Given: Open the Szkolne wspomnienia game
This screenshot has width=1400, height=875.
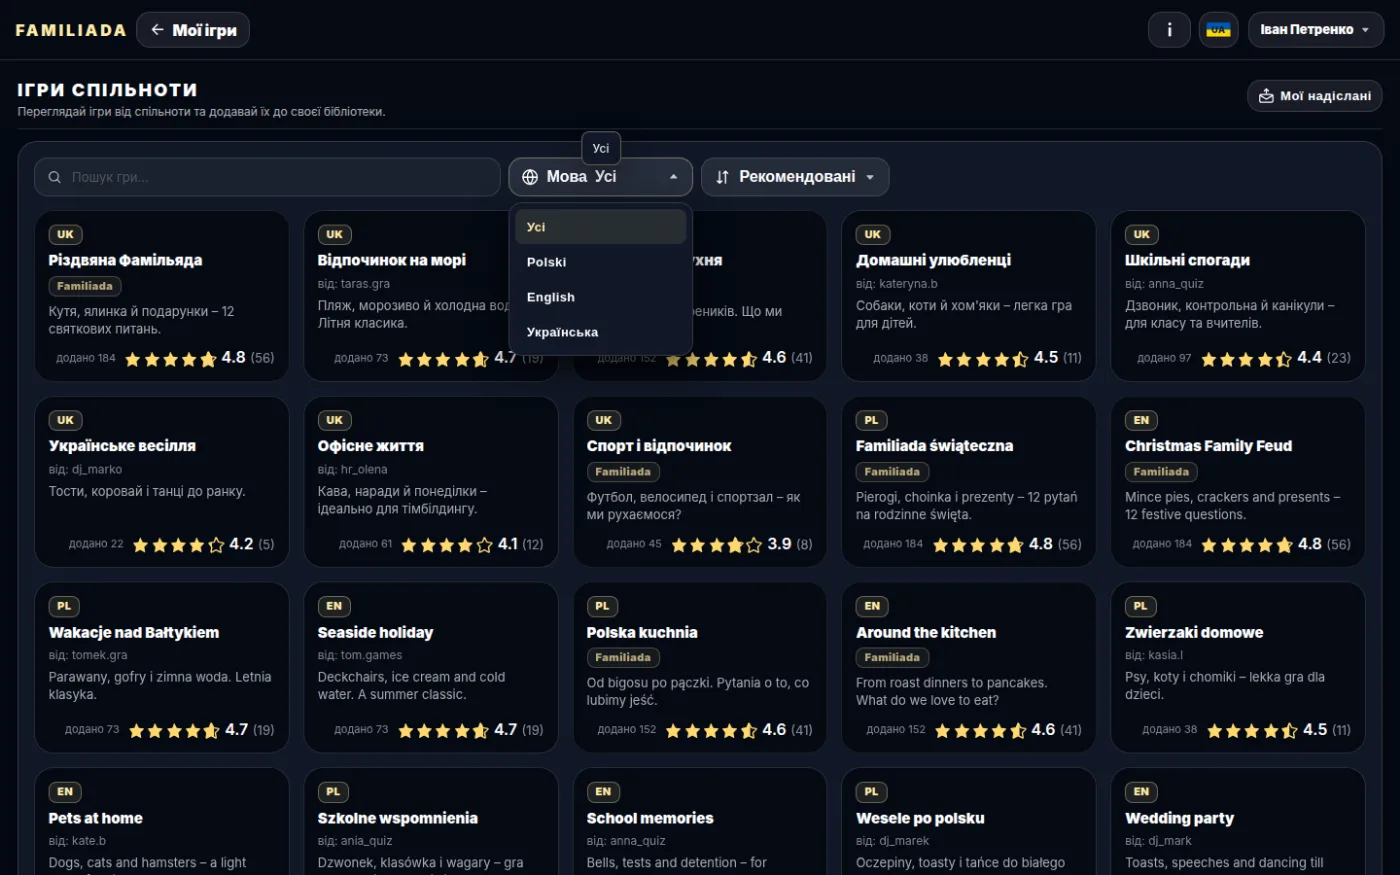Looking at the screenshot, I should click(x=431, y=821).
